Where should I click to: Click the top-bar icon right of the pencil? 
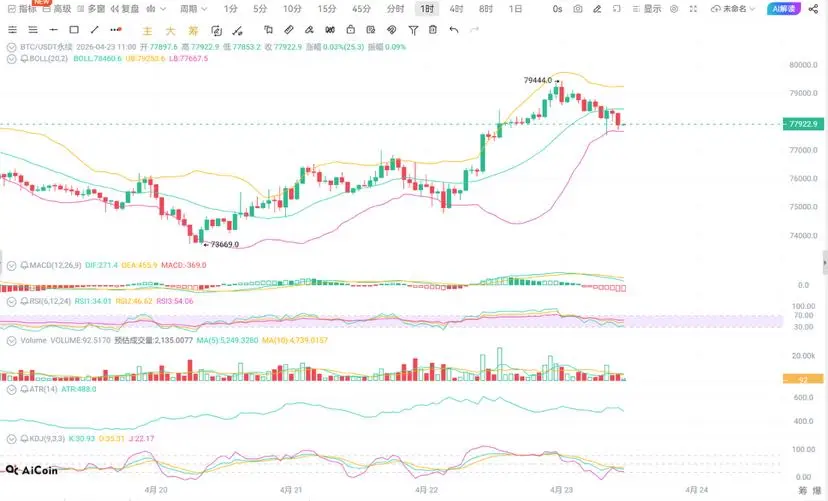click(617, 9)
